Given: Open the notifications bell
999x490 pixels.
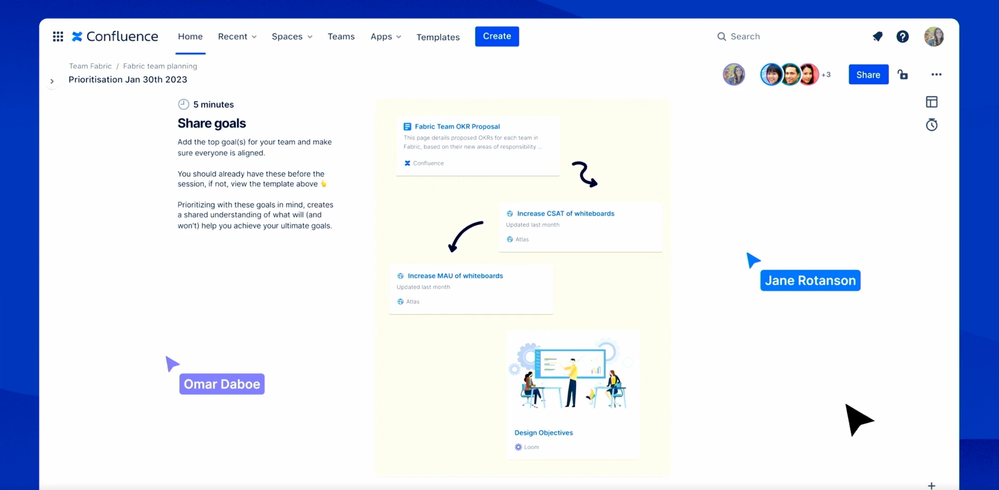Looking at the screenshot, I should coord(877,37).
